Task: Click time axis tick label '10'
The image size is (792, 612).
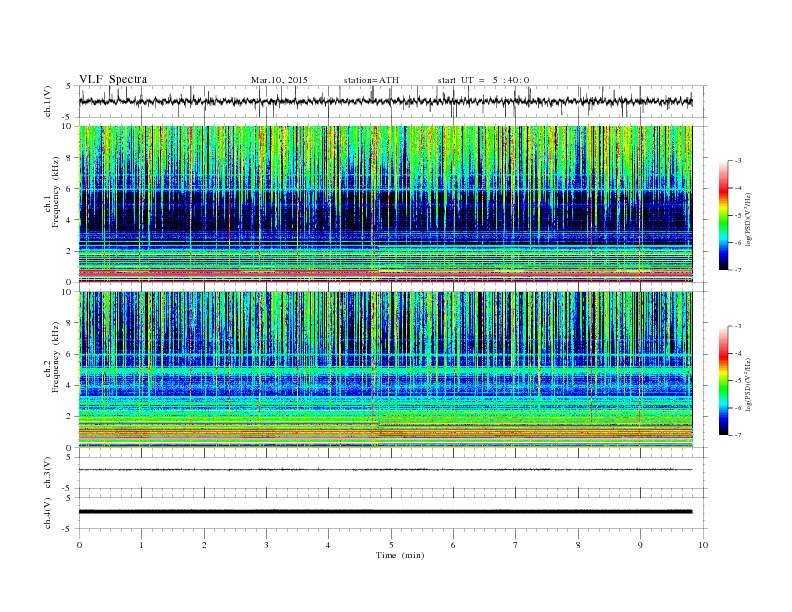Action: 703,545
